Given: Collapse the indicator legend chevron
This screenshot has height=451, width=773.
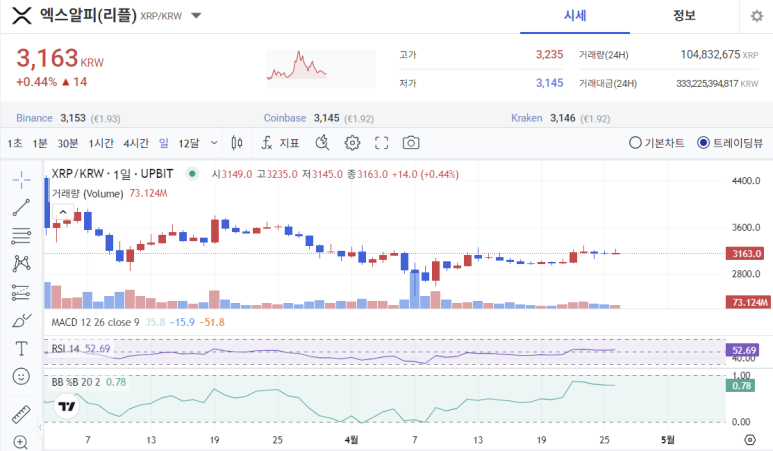Looking at the screenshot, I should pyautogui.click(x=63, y=212).
